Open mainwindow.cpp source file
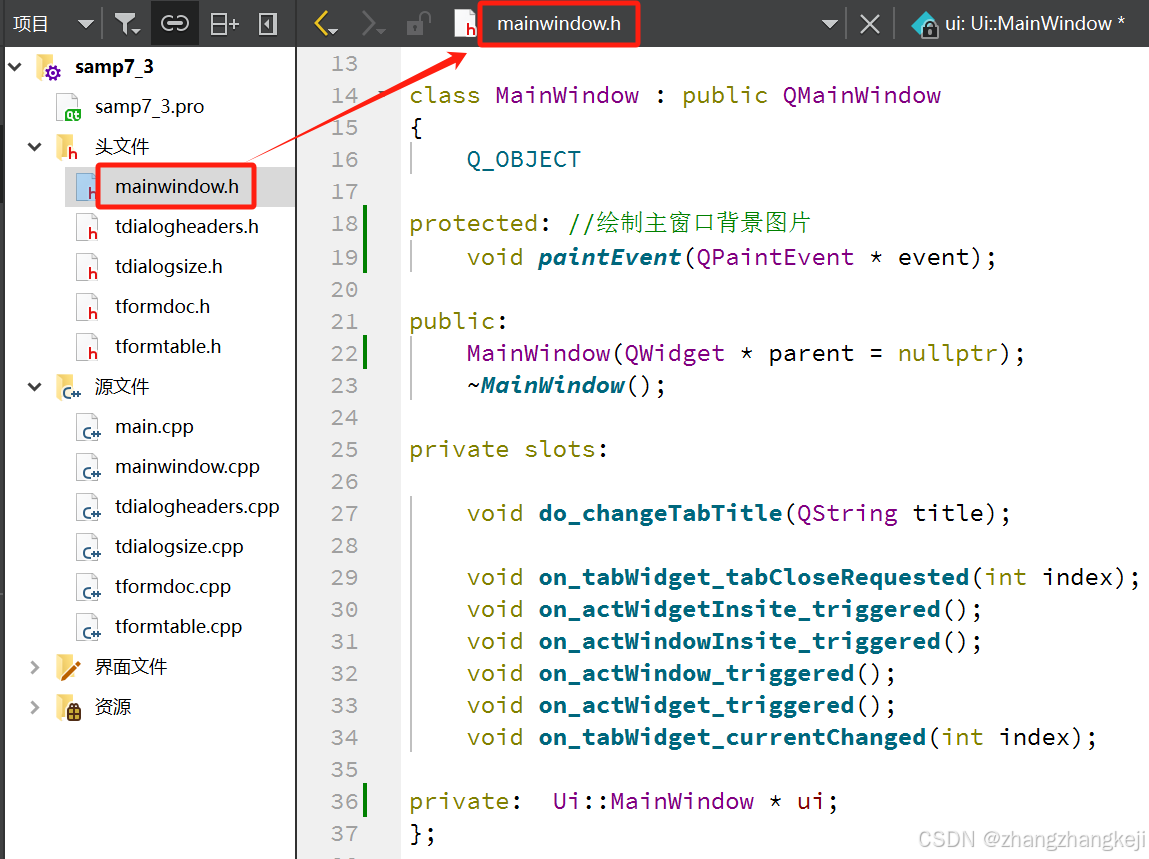Image resolution: width=1149 pixels, height=859 pixels. (187, 467)
